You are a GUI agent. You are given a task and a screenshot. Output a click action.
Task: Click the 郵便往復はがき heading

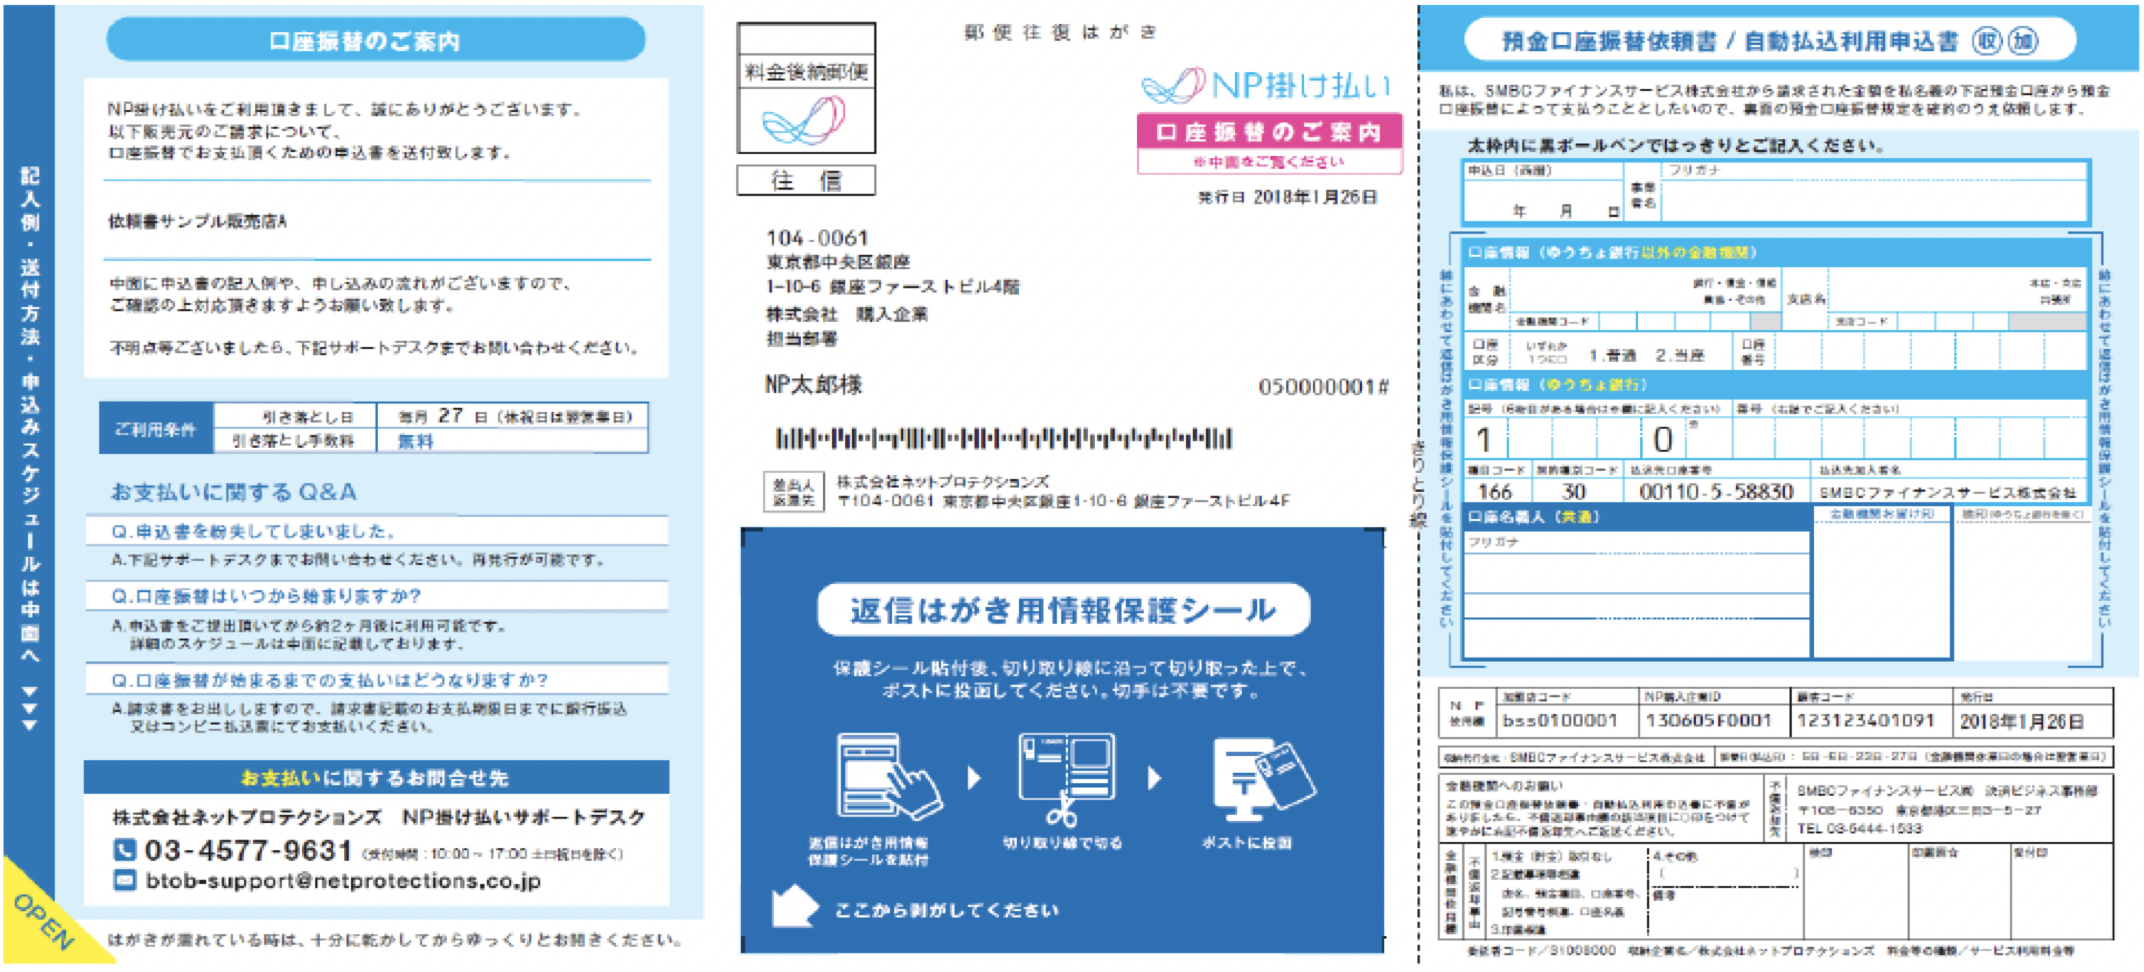pyautogui.click(x=1061, y=32)
